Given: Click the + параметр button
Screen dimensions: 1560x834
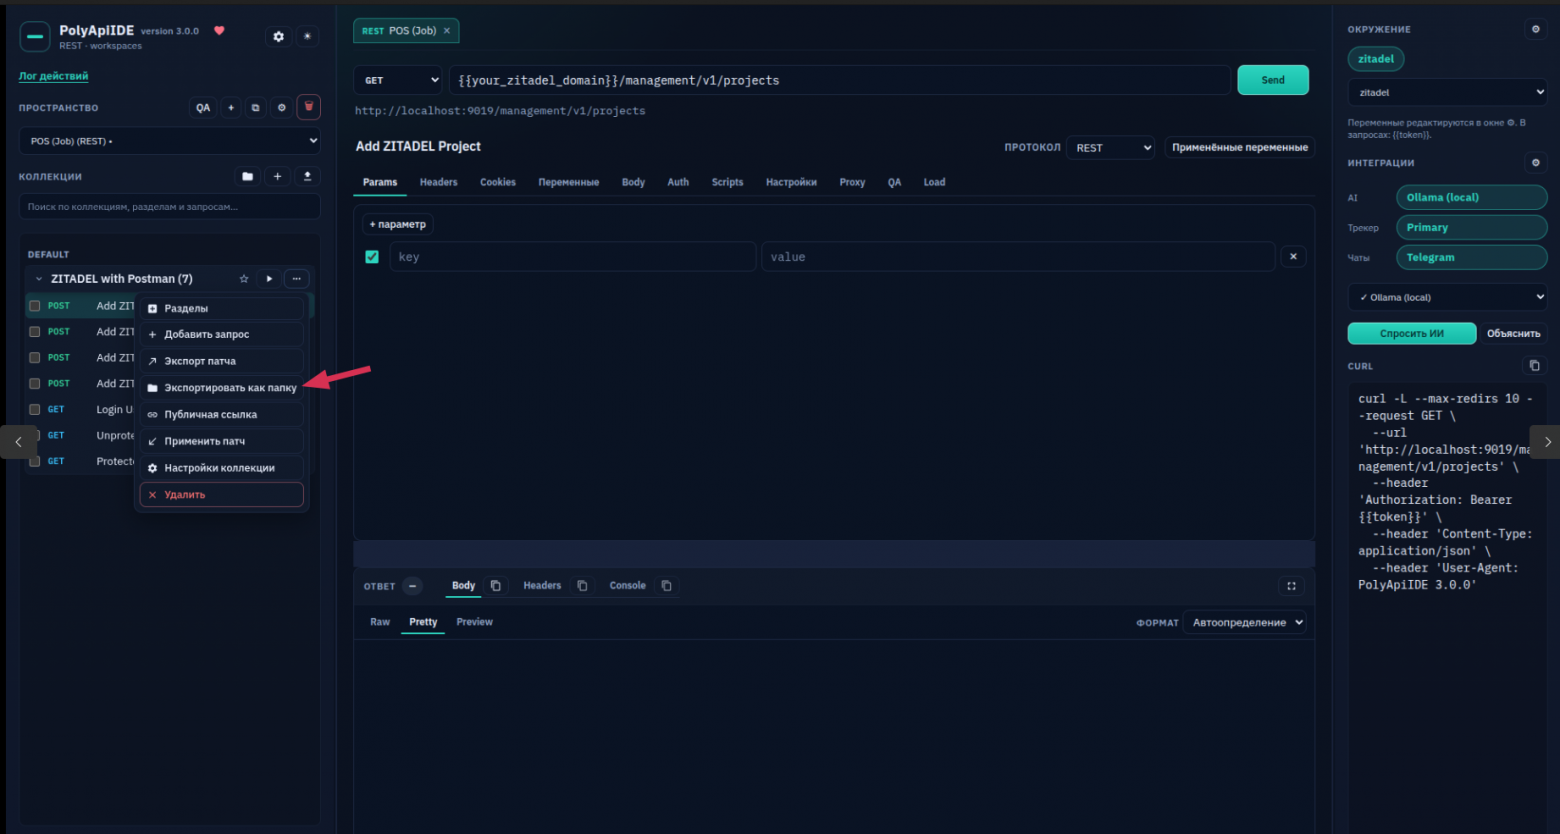Looking at the screenshot, I should pos(398,224).
